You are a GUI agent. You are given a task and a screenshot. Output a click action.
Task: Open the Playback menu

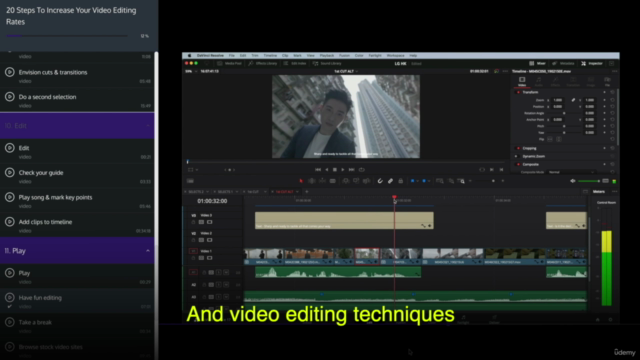(x=327, y=56)
